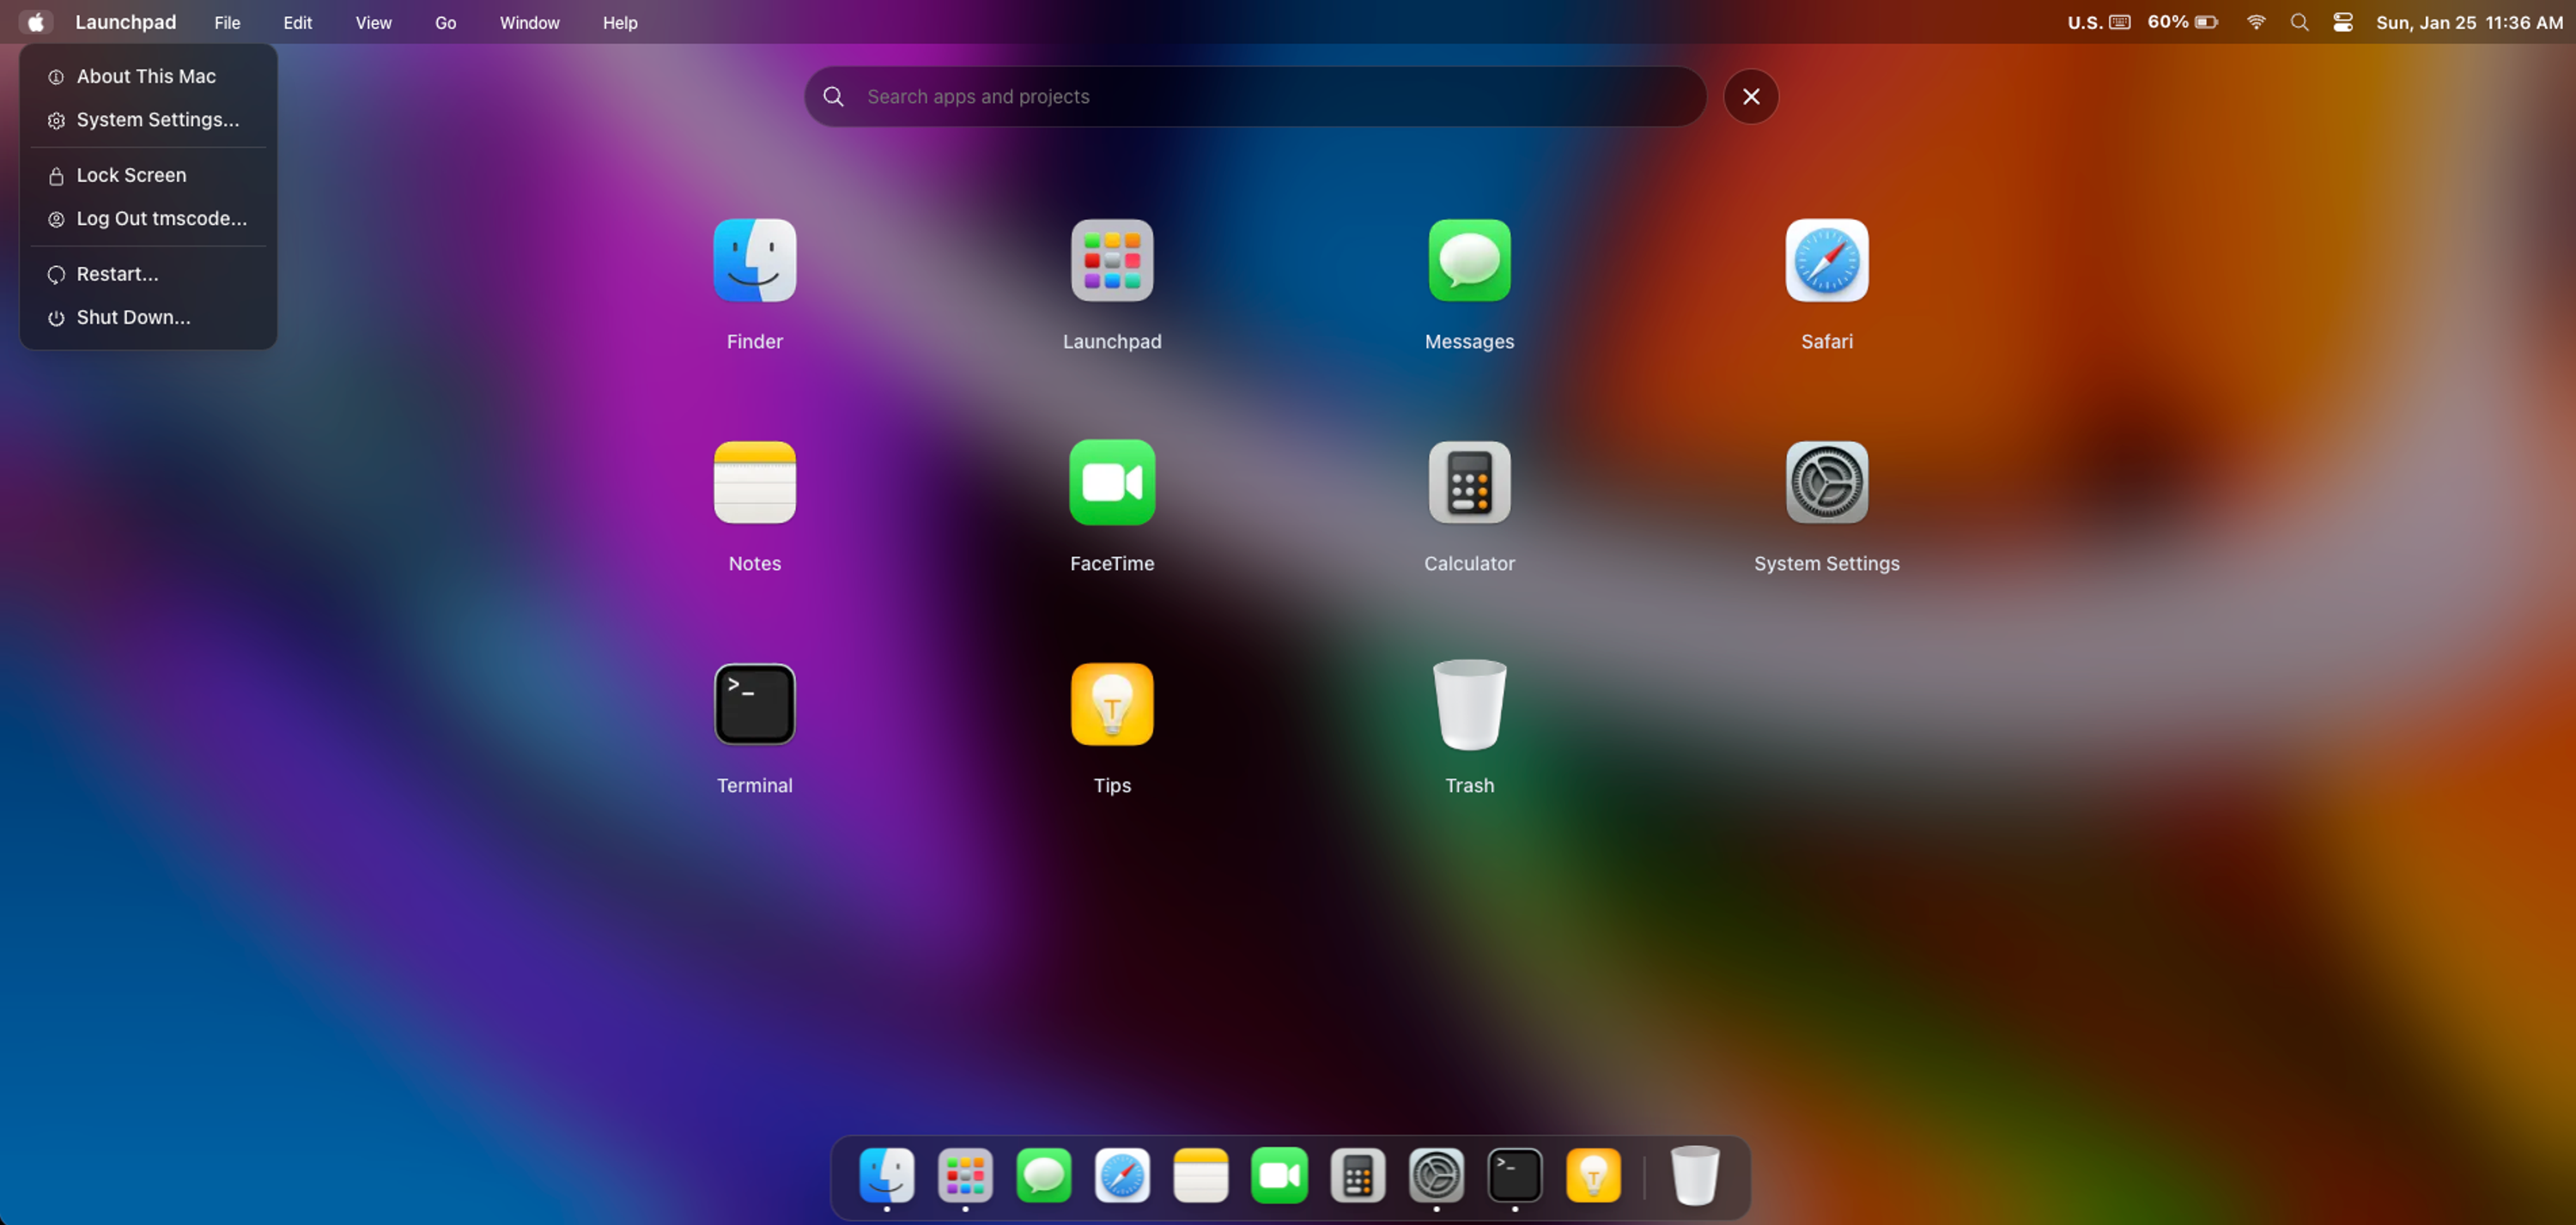This screenshot has width=2576, height=1225.
Task: Click the Tips lightbulb icon in the Dock
Action: coord(1593,1174)
